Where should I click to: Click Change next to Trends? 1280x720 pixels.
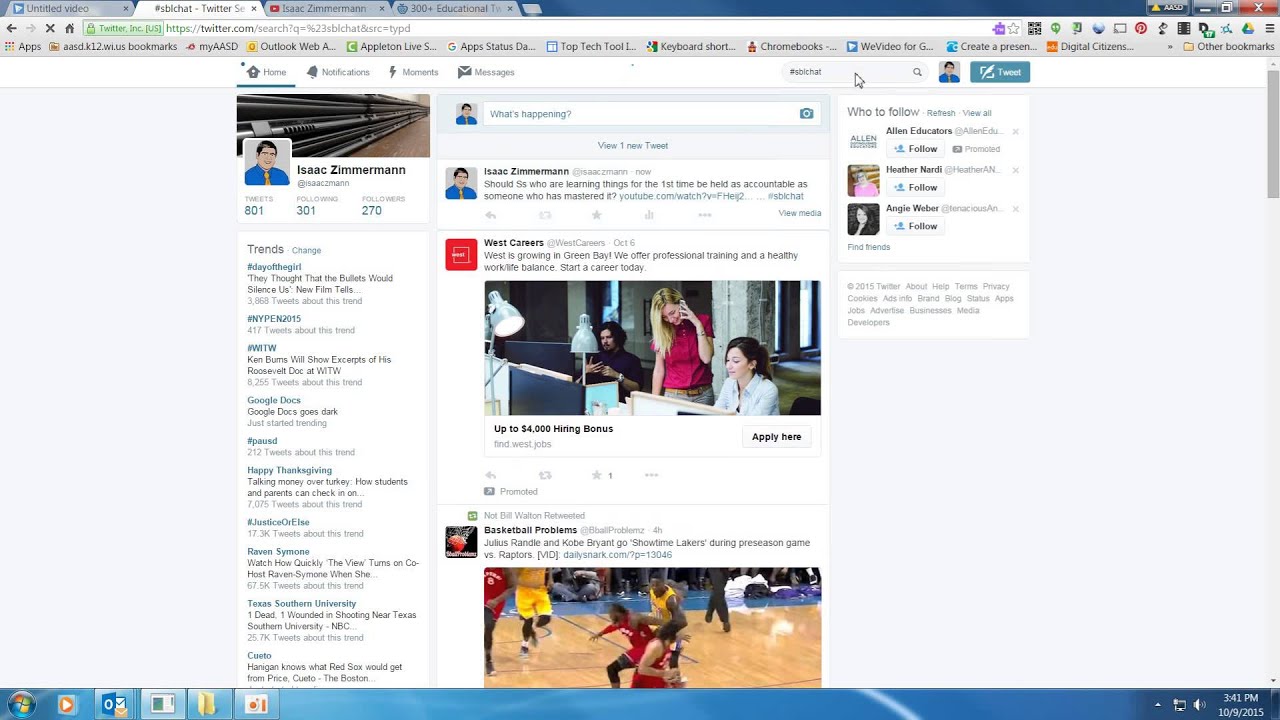(306, 250)
